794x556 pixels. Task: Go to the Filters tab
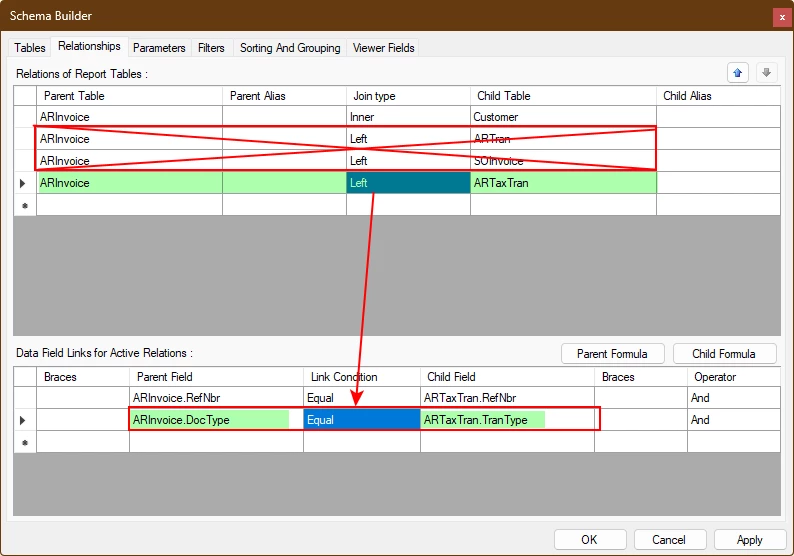pyautogui.click(x=211, y=48)
